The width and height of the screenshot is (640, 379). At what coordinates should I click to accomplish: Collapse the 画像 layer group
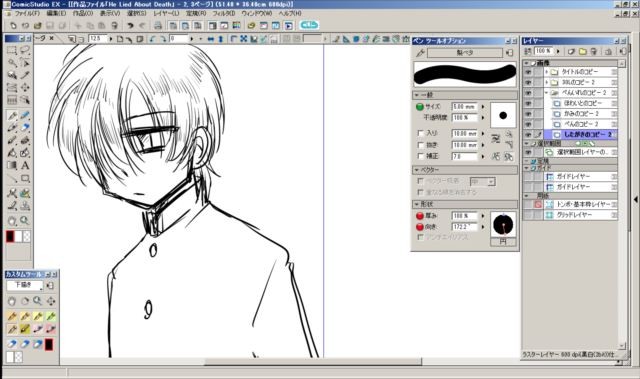(x=527, y=63)
